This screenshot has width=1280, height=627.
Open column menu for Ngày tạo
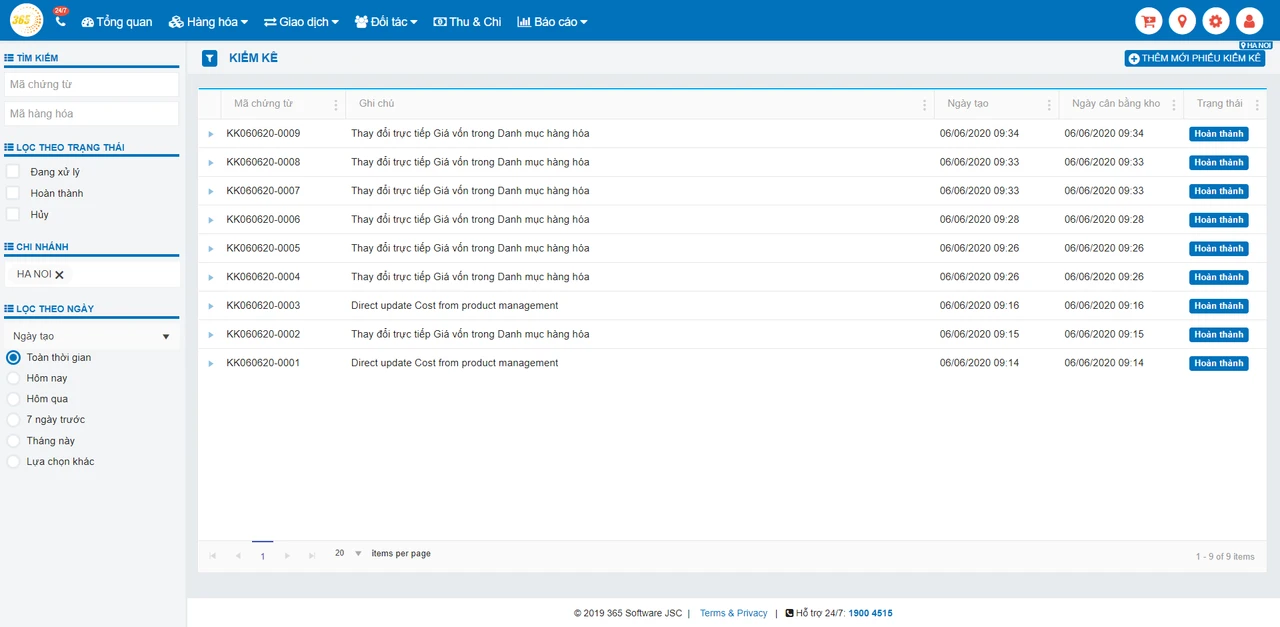click(x=1049, y=104)
